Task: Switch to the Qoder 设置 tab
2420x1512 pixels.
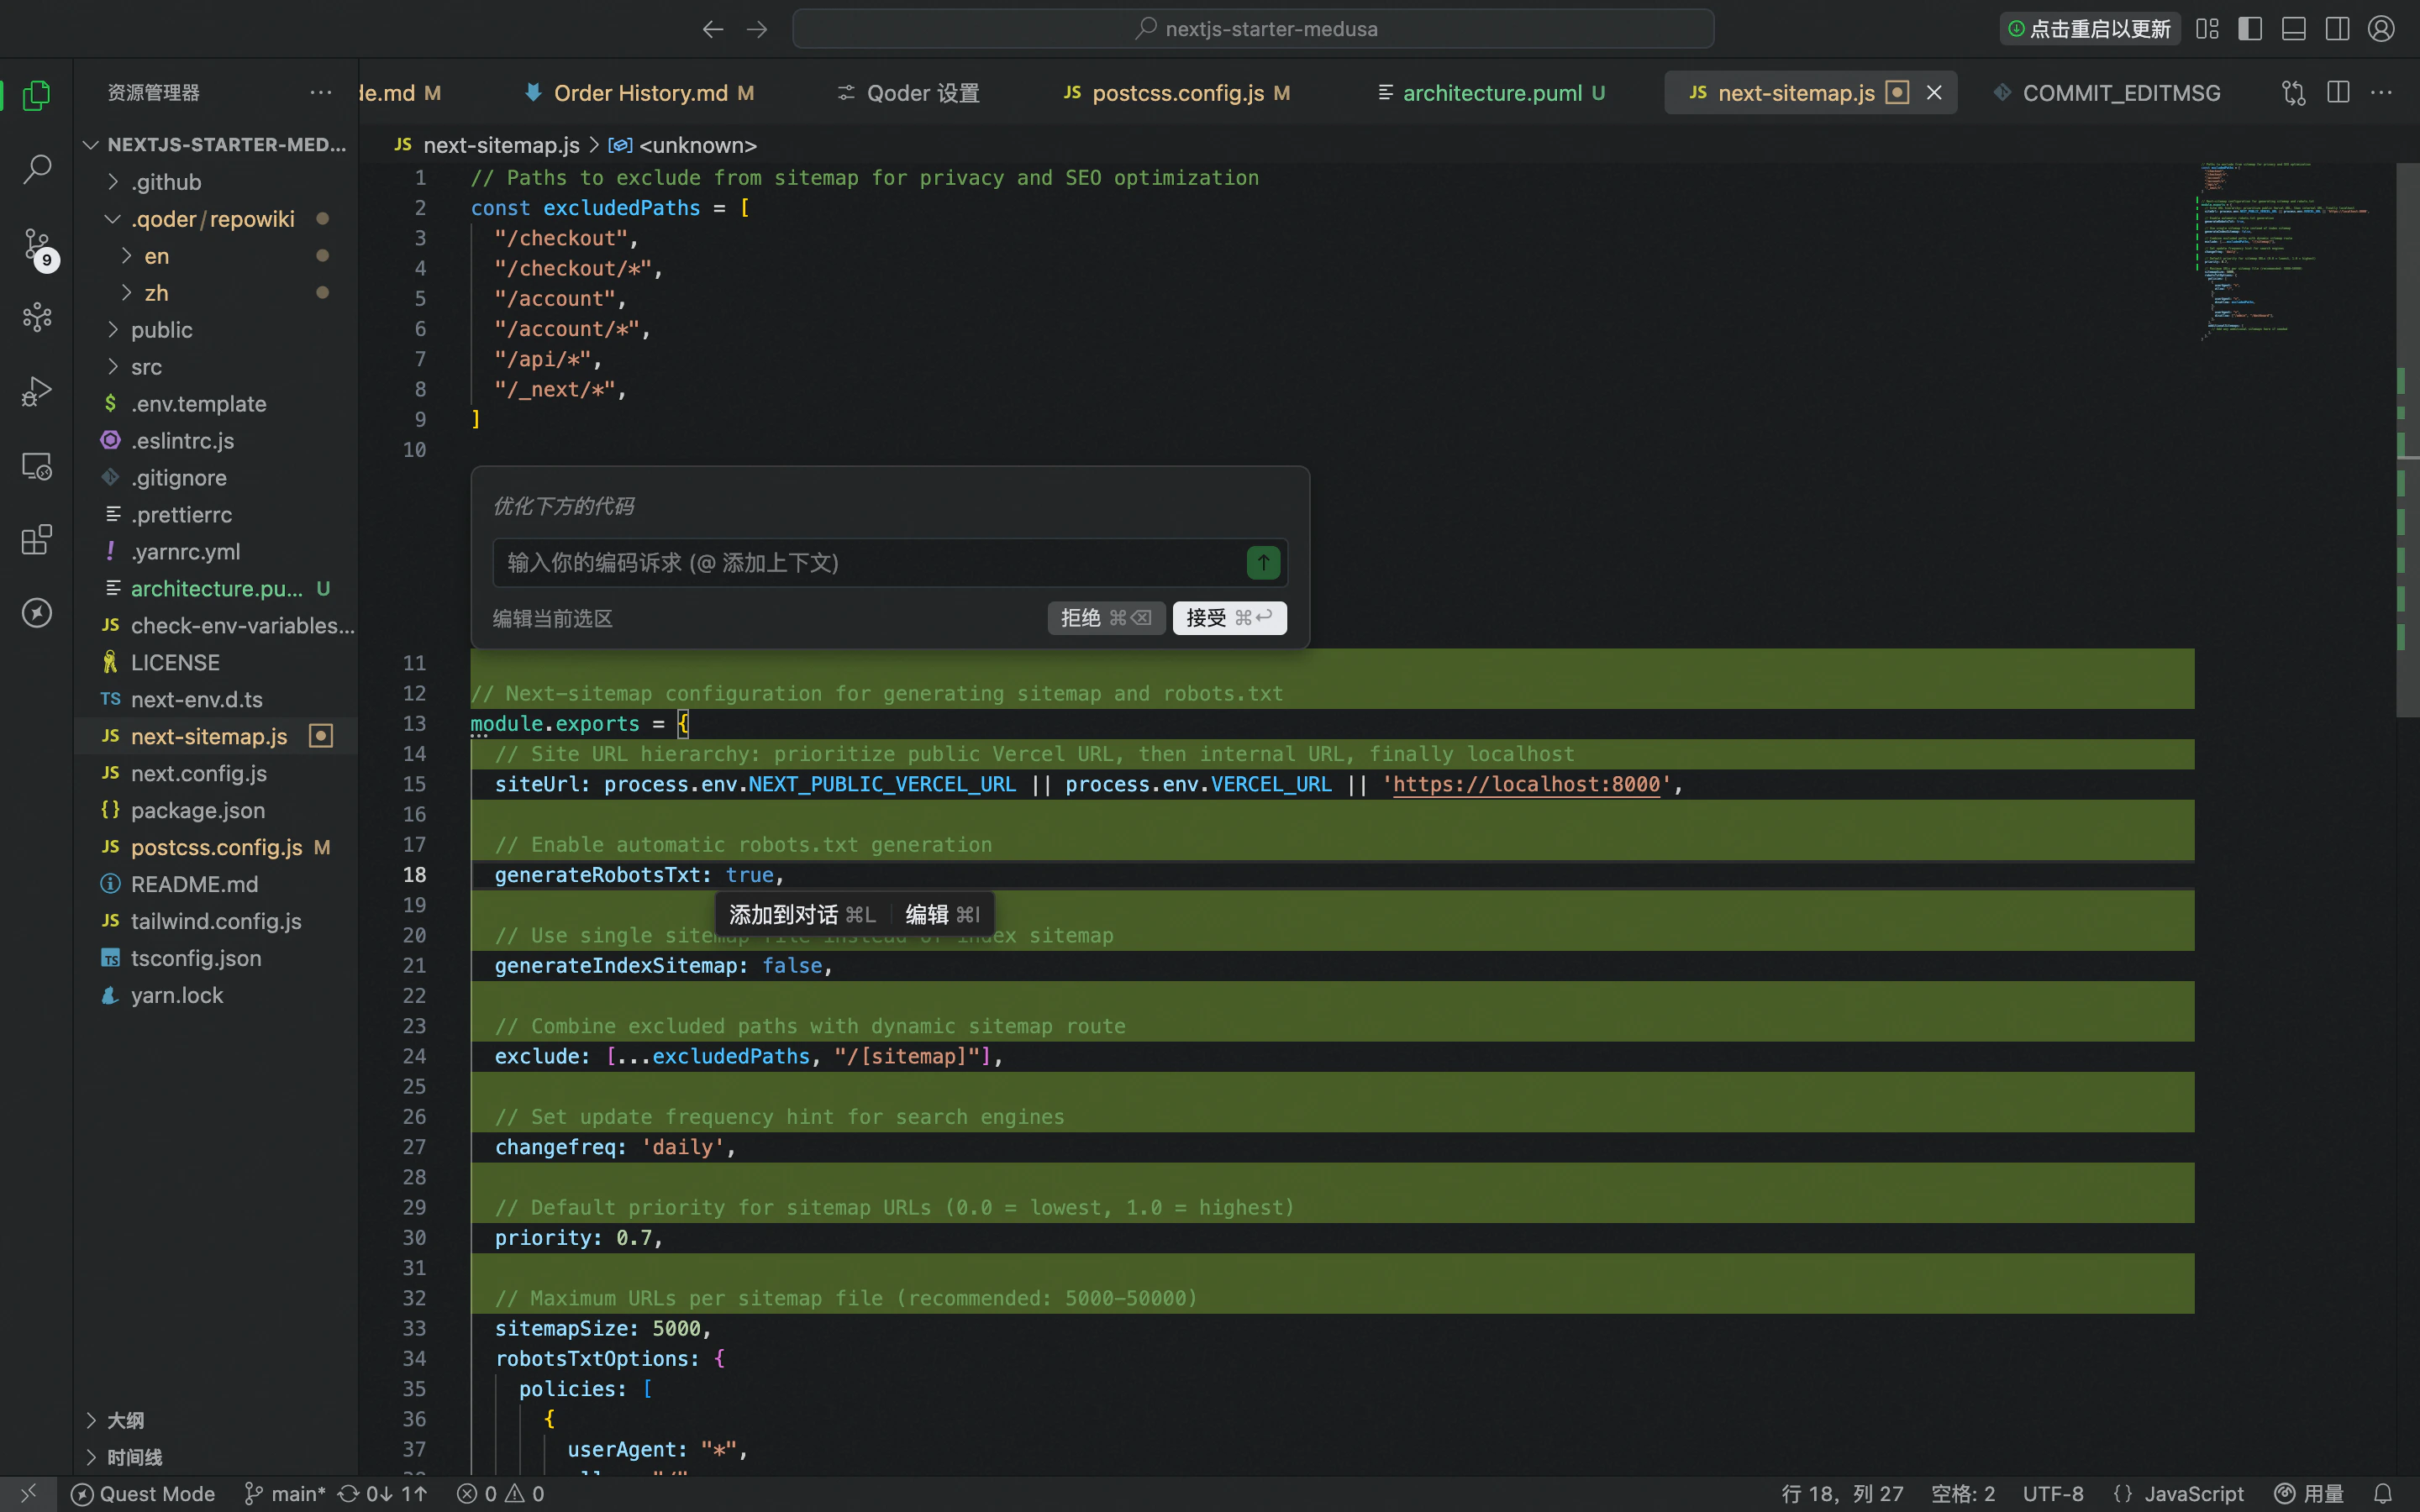Action: [x=908, y=93]
